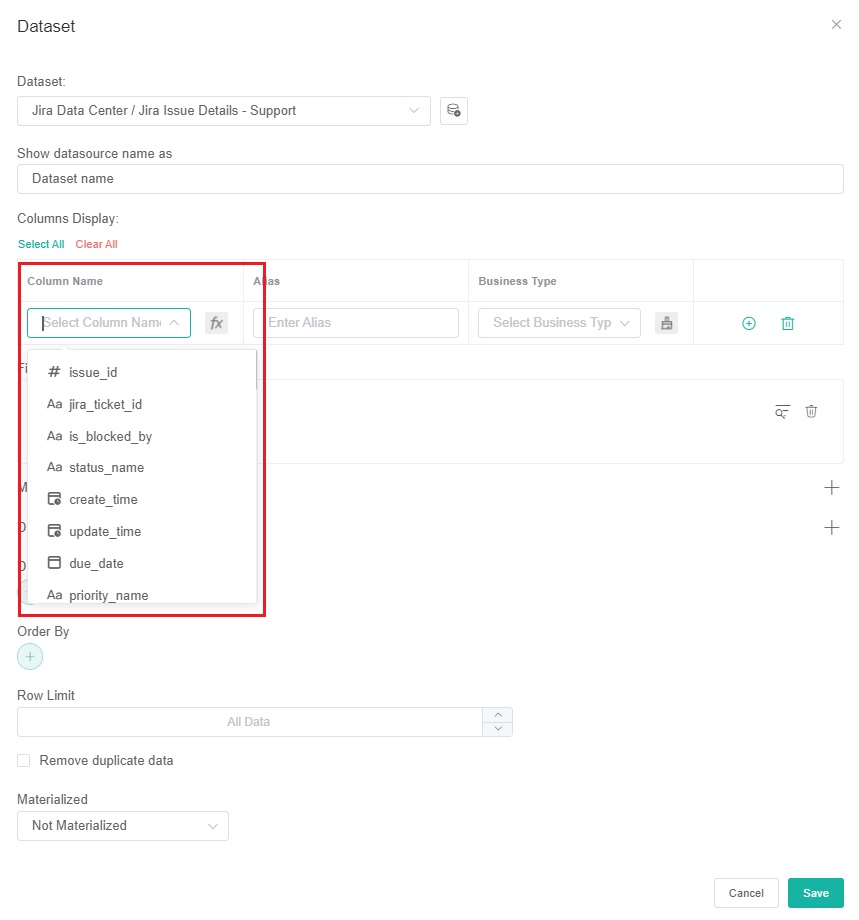859x920 pixels.
Task: Add an Order By rule
Action: (x=30, y=657)
